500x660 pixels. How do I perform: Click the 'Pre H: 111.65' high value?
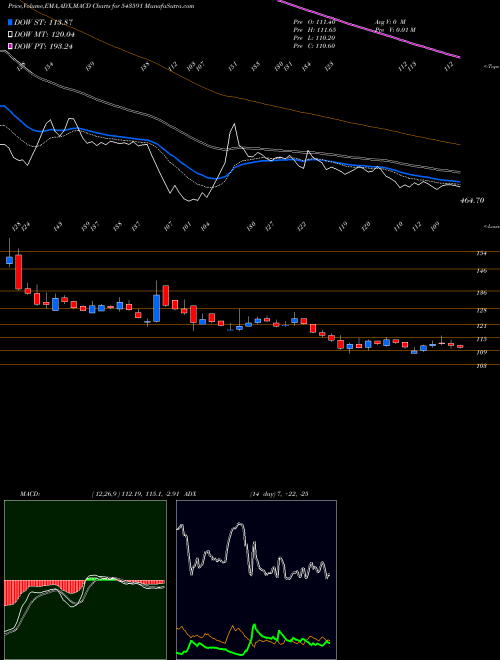pos(314,30)
